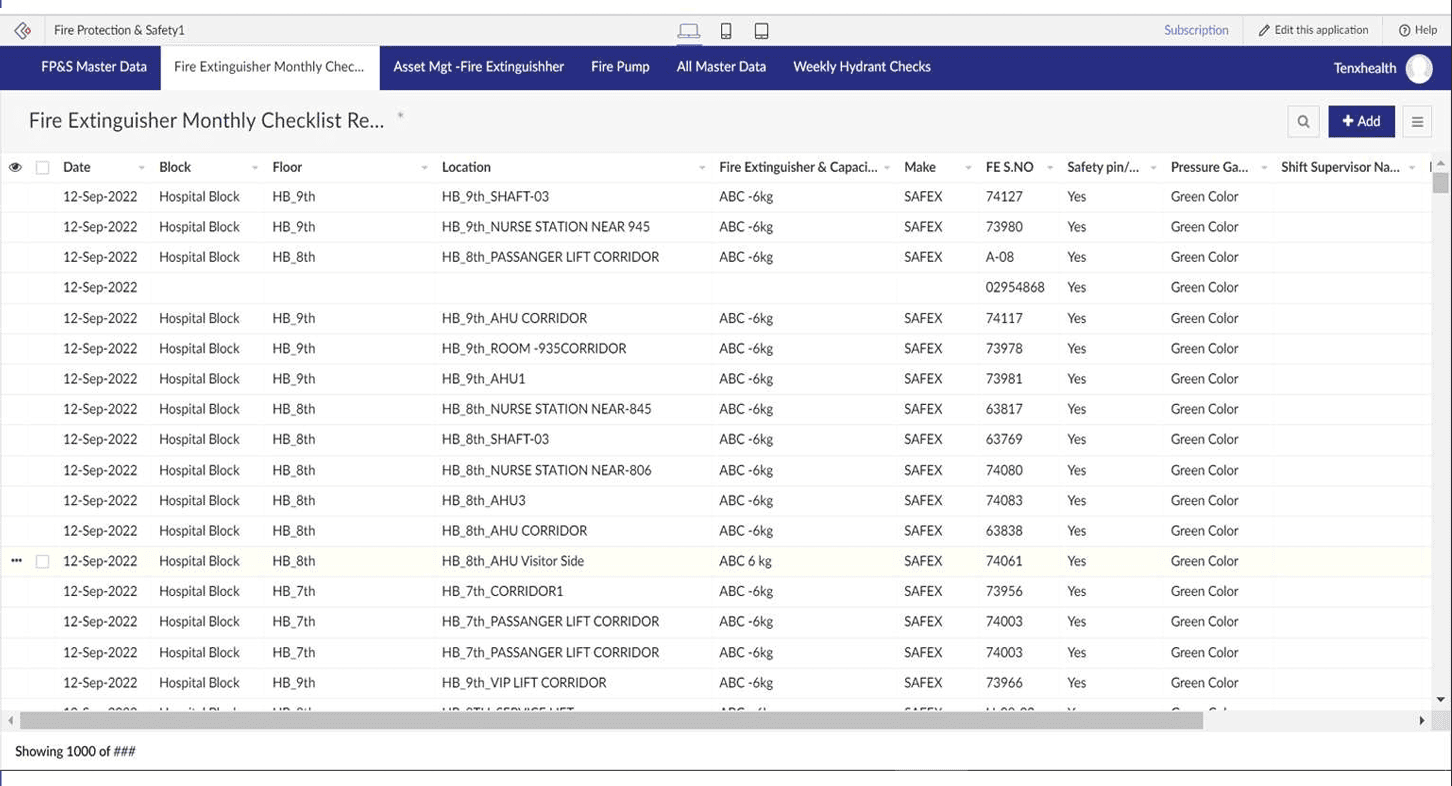Select Fire Extinguisher Monthly Checklist tab
Screen dimensions: 1452x786
pos(269,67)
